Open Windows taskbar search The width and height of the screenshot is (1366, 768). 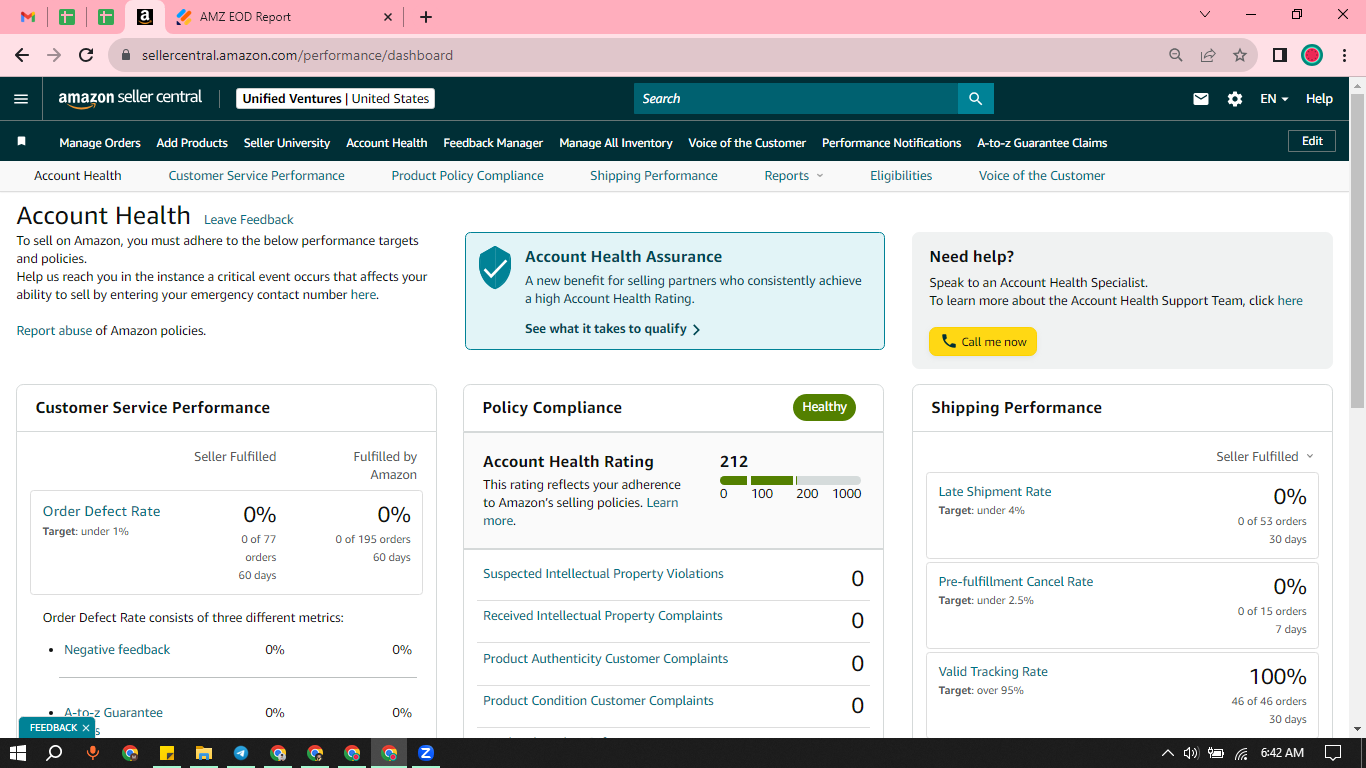coord(55,753)
